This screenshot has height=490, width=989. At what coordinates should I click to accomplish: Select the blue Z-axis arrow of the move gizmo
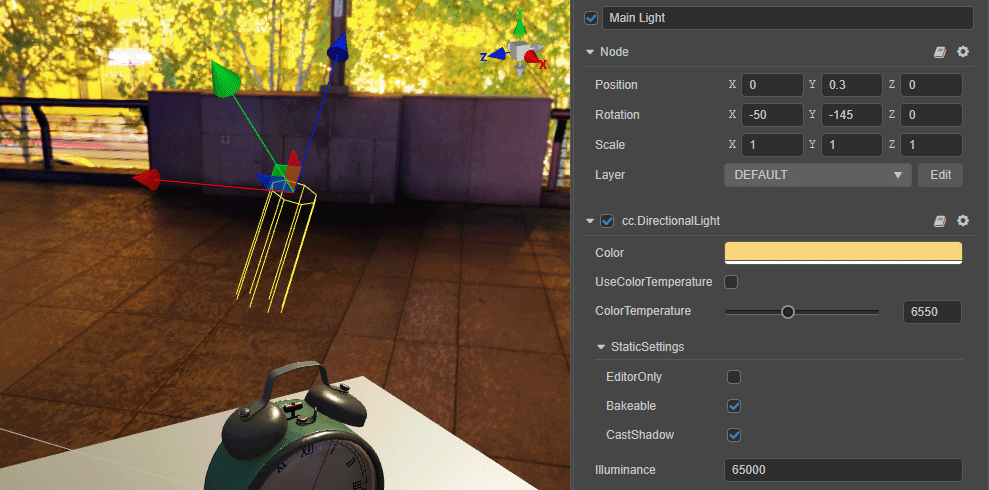pos(338,48)
